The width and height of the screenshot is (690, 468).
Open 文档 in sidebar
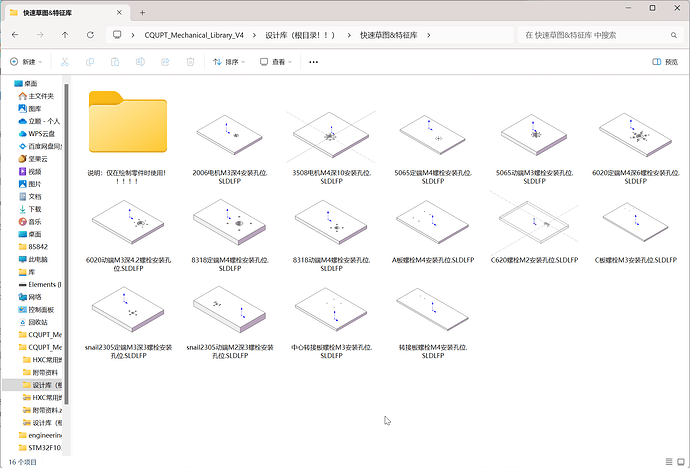click(30, 197)
